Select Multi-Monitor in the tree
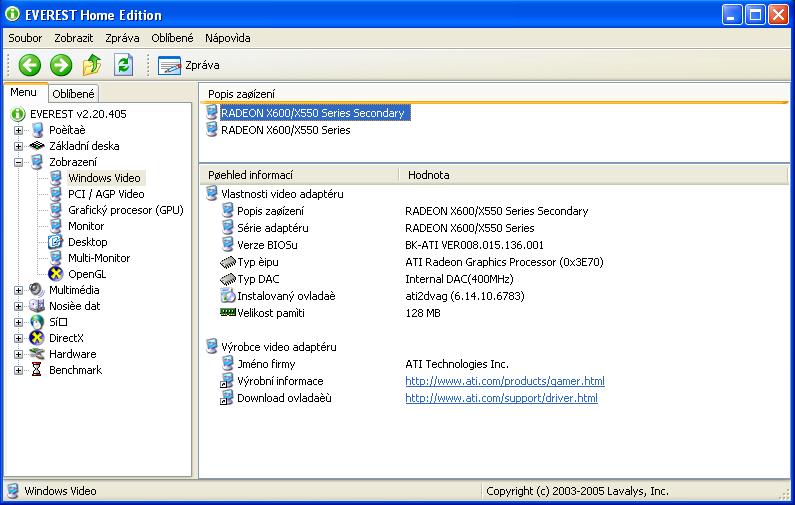Viewport: 795px width, 505px height. coord(99,258)
